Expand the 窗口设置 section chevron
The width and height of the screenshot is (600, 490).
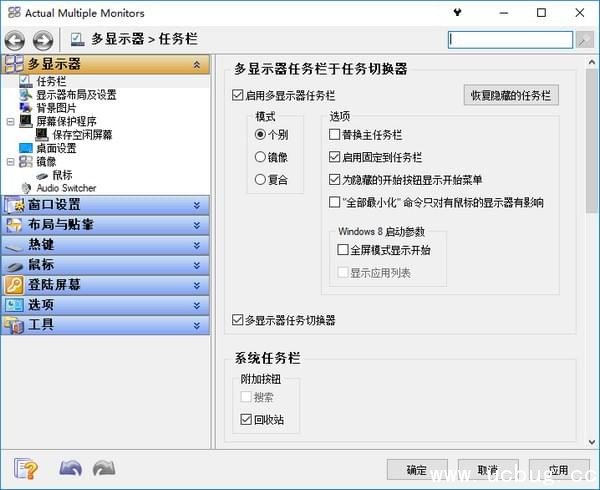click(197, 205)
